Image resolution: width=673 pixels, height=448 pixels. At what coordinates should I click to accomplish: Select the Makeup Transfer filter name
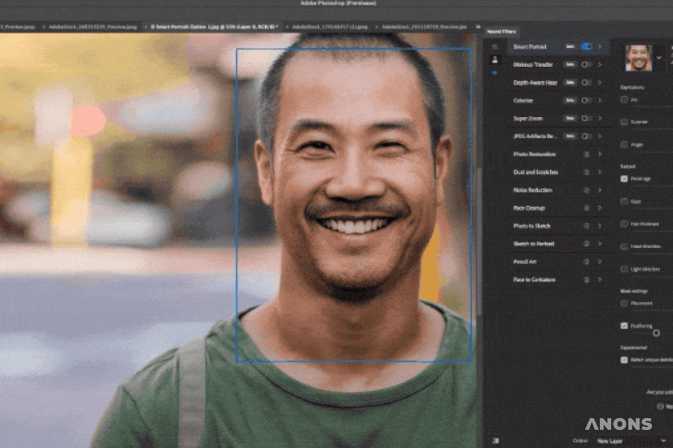tap(533, 64)
